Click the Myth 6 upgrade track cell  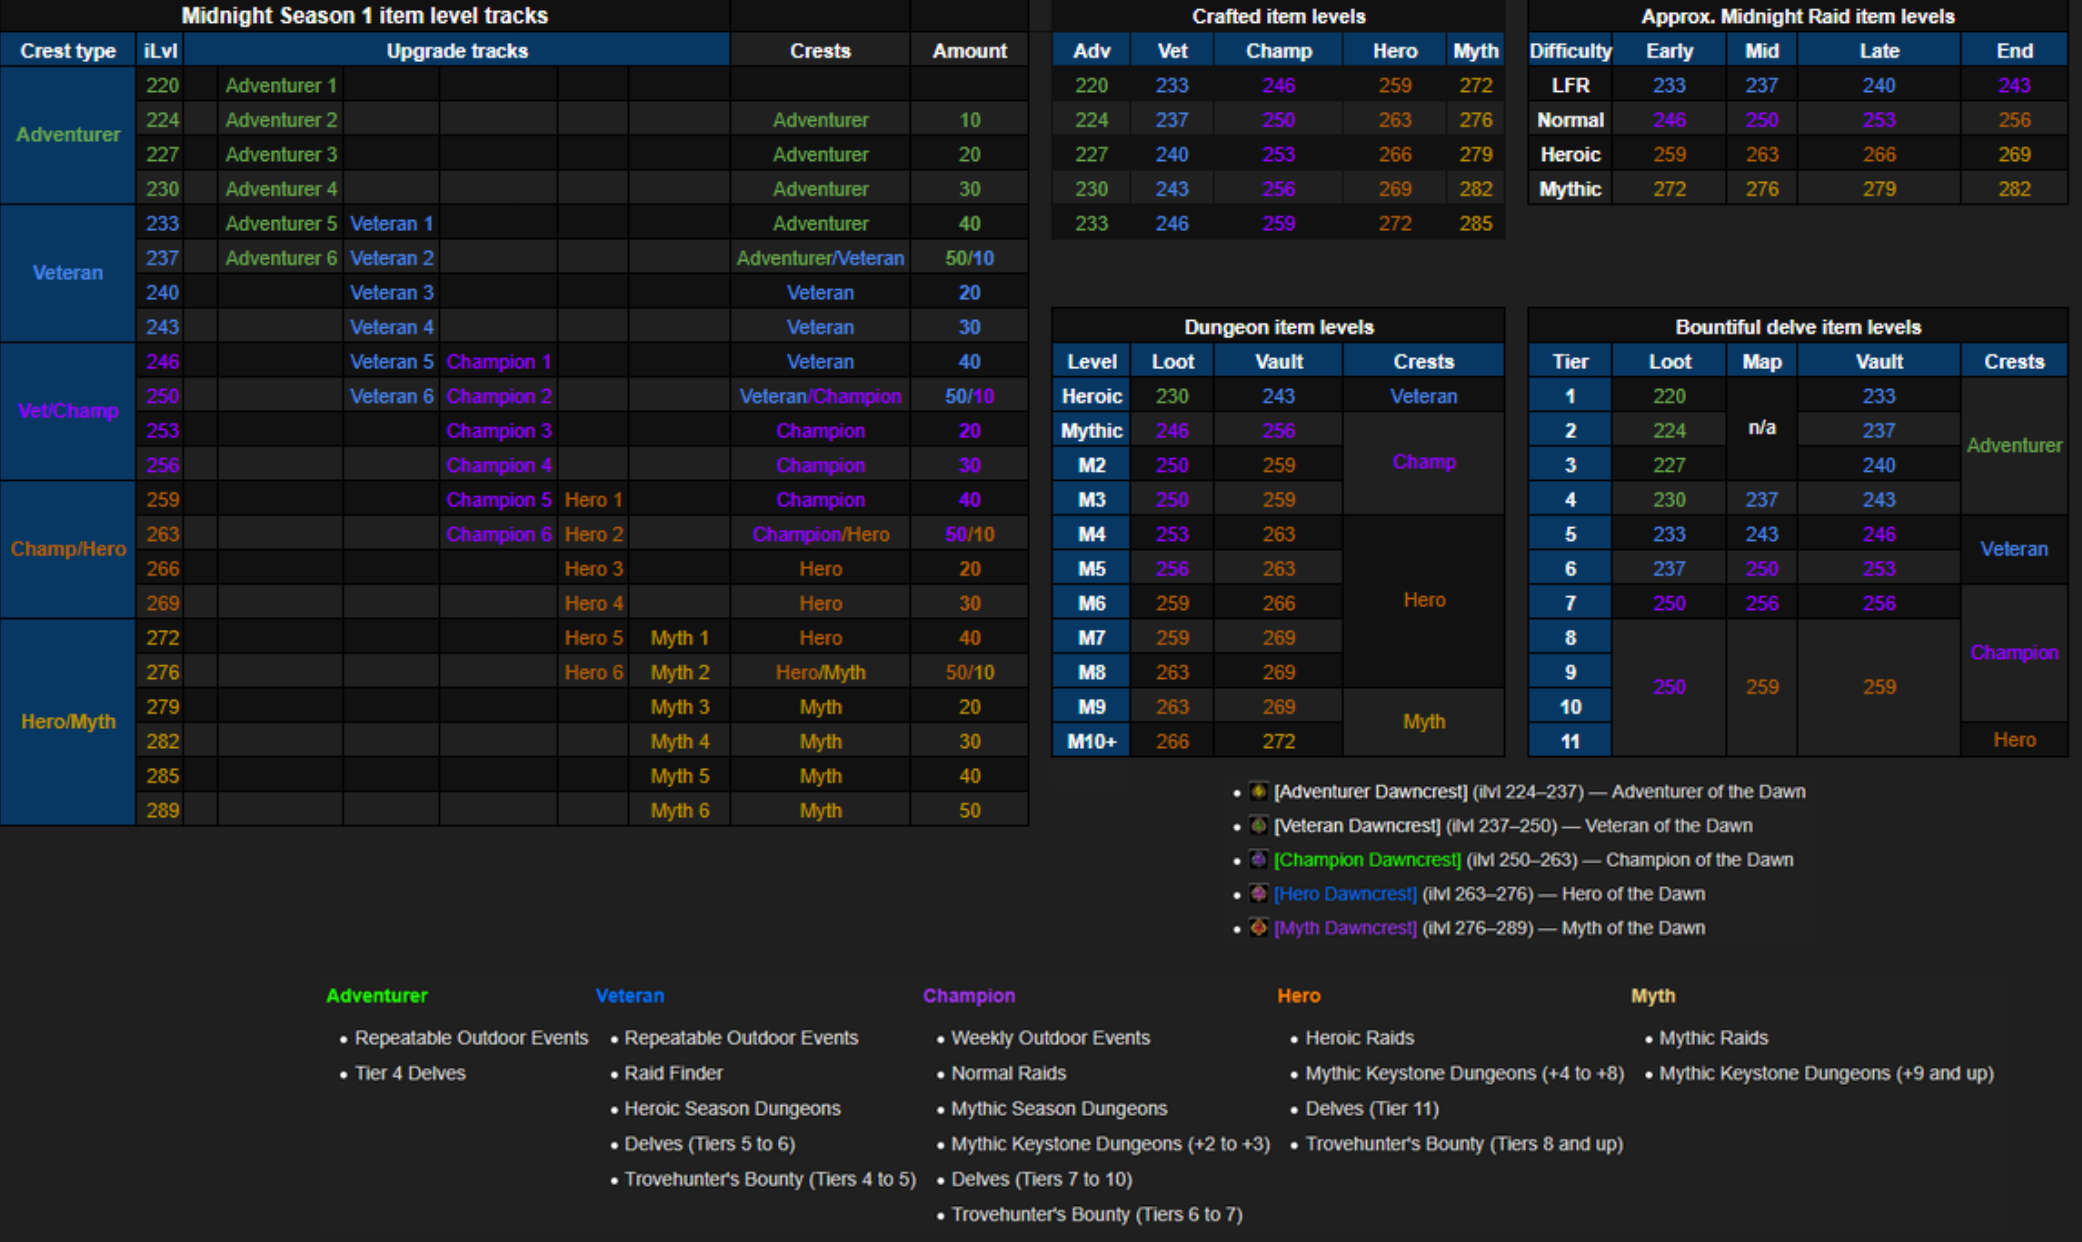click(679, 811)
